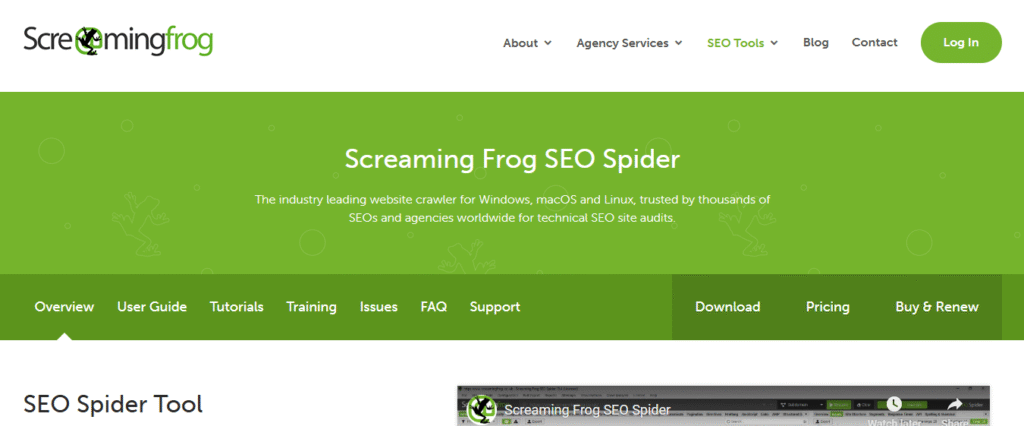This screenshot has height=426, width=1024.
Task: Open the Training tab
Action: point(312,306)
